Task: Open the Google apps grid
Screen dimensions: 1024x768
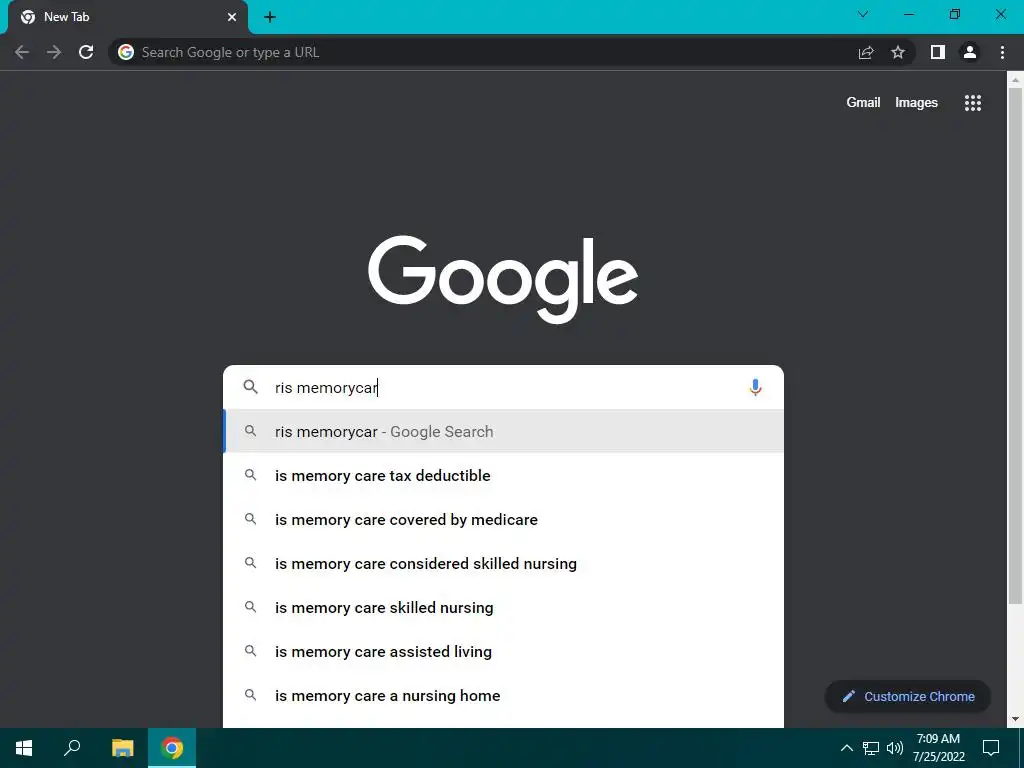Action: 973,103
